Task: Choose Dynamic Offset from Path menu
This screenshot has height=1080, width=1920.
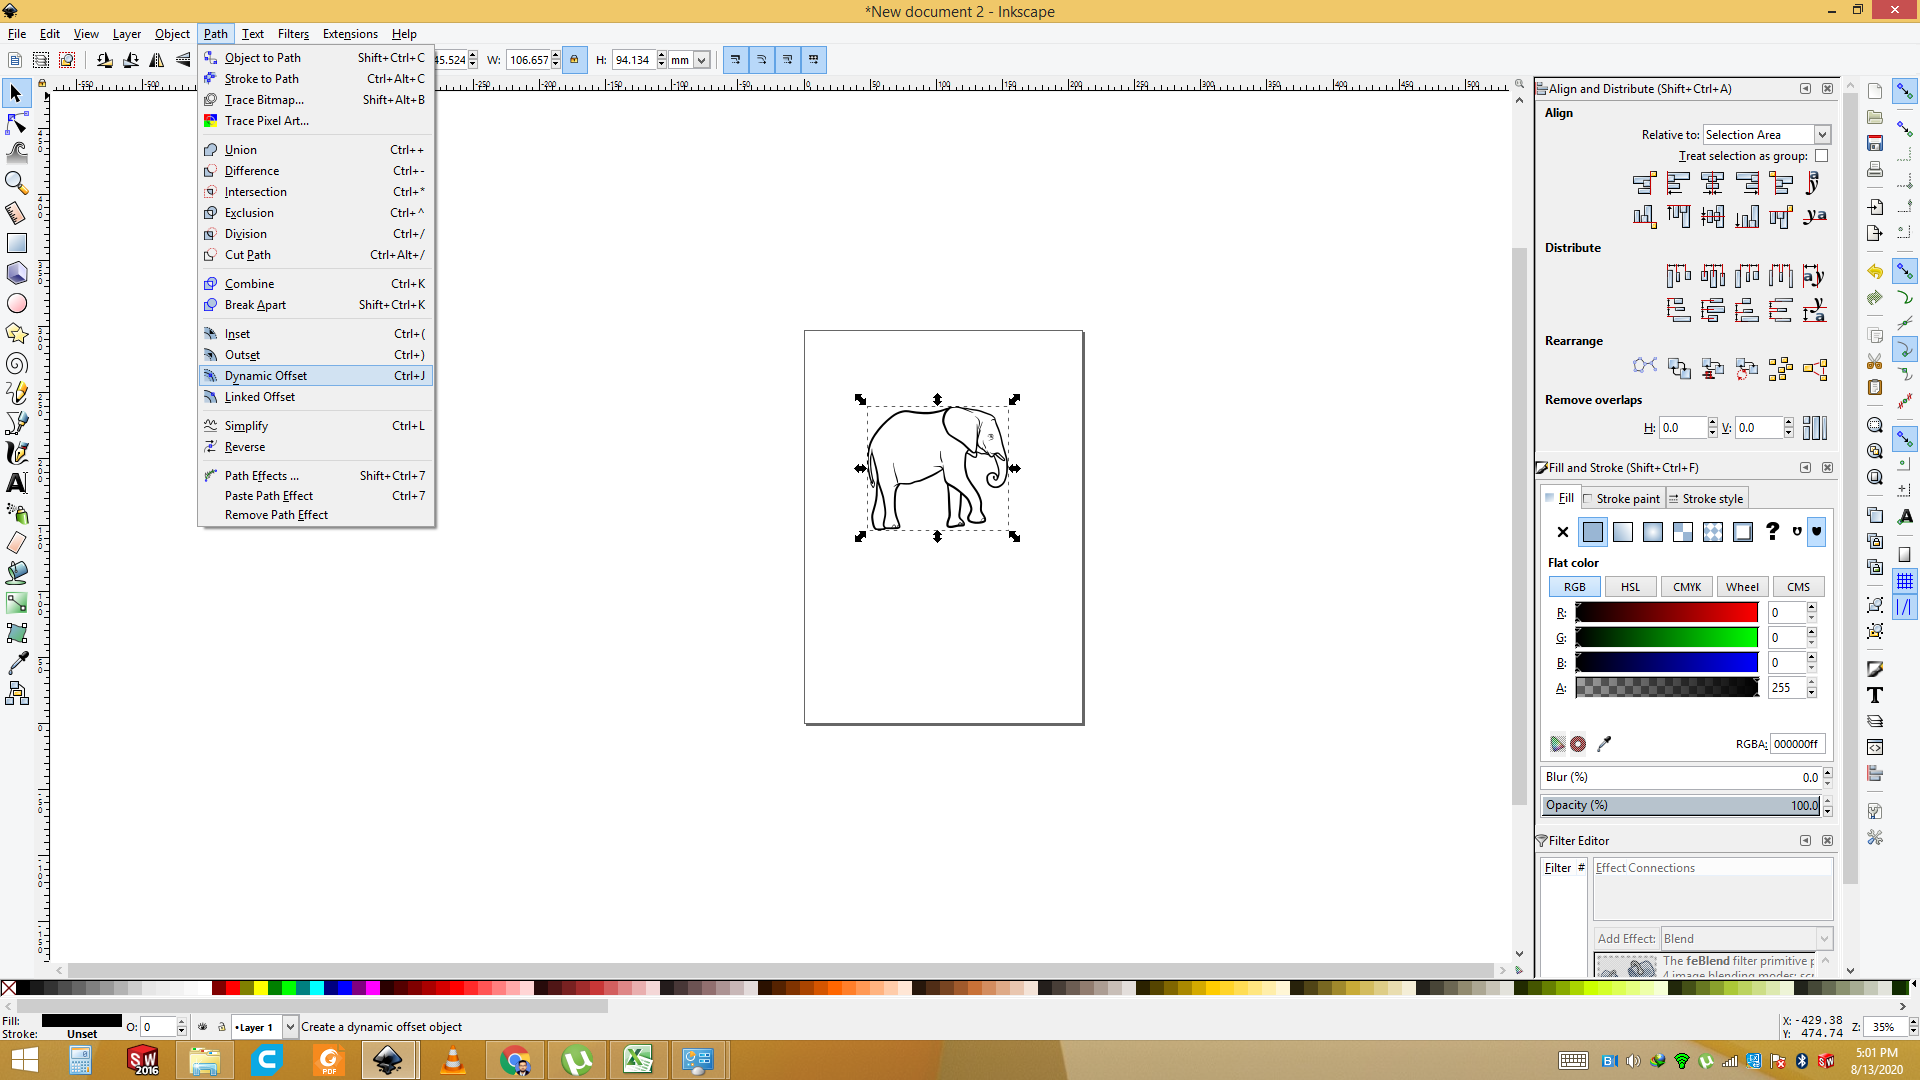Action: 266,376
